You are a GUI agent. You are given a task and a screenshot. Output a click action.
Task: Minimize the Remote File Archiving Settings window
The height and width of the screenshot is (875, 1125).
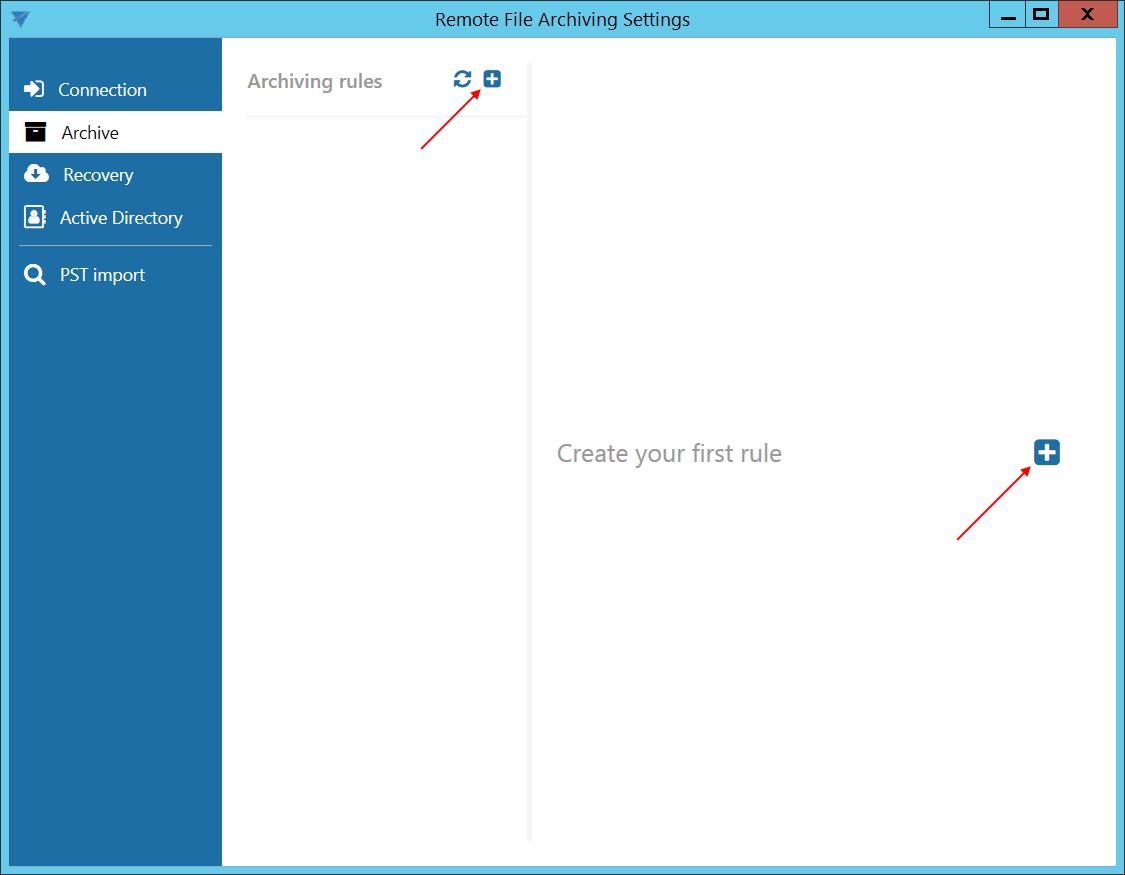[1008, 15]
